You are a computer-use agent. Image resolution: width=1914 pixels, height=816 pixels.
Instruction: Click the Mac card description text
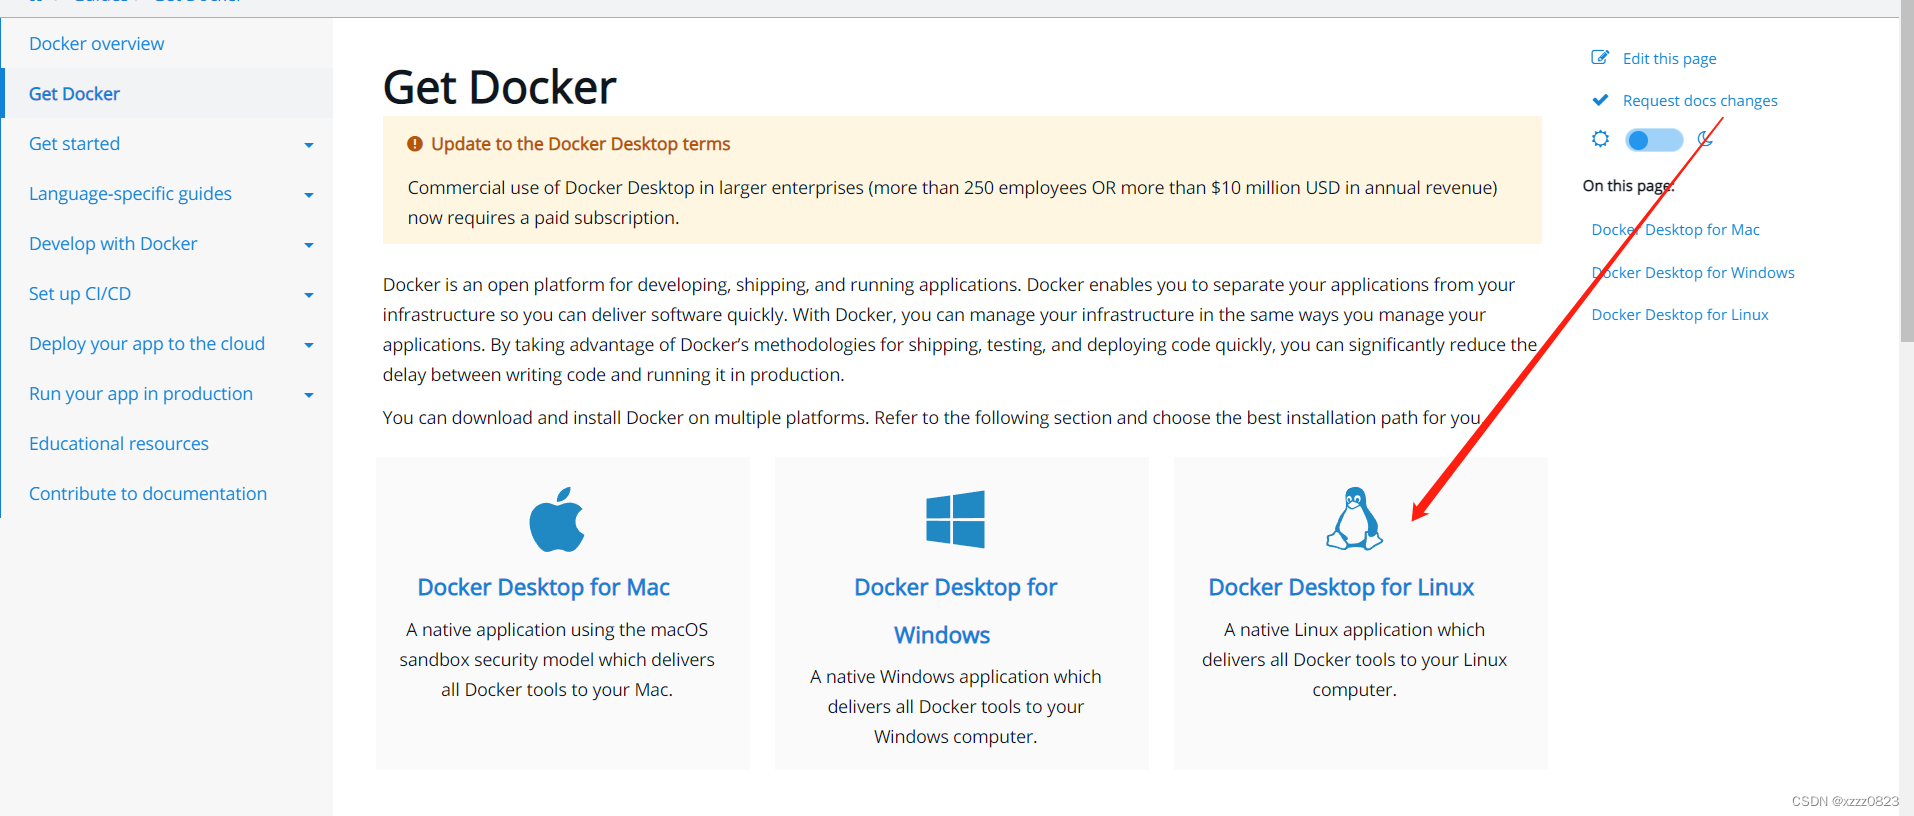tap(557, 660)
